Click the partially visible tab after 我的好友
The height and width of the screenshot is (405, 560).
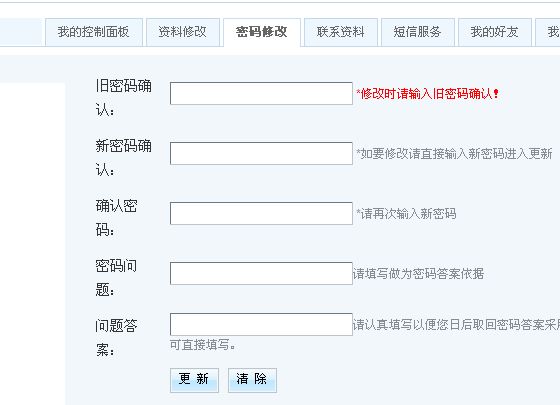[x=548, y=32]
